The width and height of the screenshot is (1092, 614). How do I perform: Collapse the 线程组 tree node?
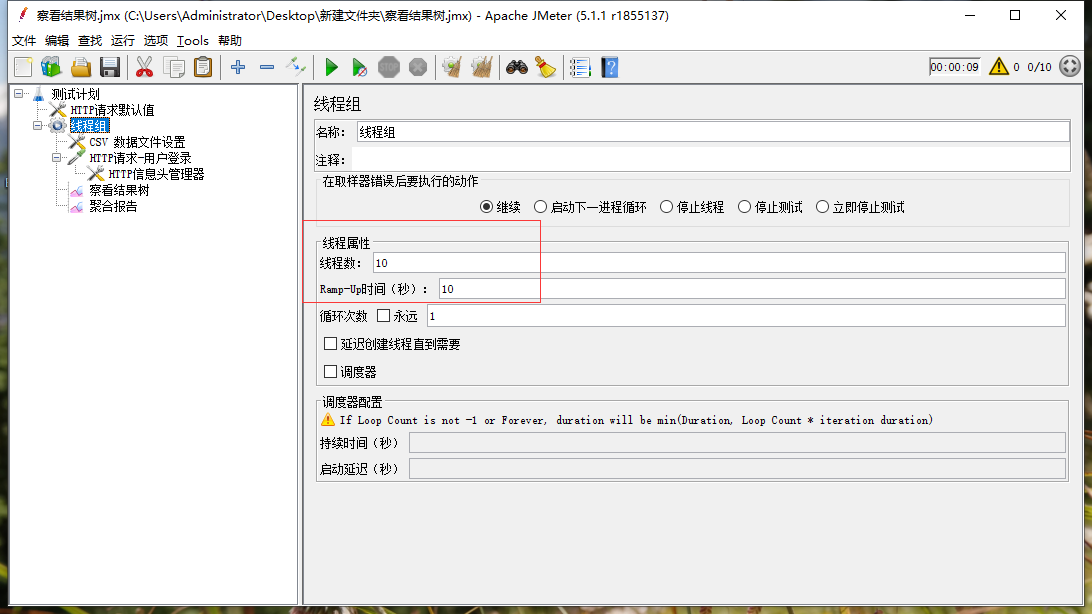[x=38, y=125]
